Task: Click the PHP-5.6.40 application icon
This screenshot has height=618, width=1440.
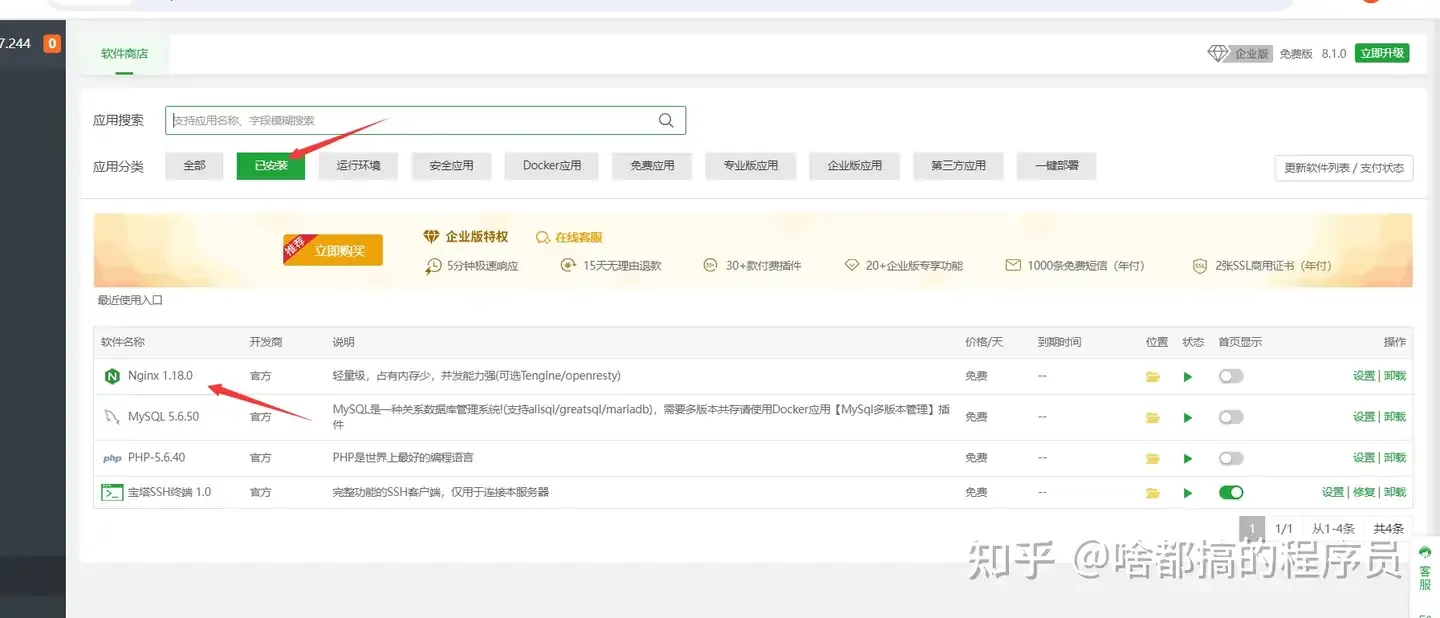Action: (x=111, y=458)
